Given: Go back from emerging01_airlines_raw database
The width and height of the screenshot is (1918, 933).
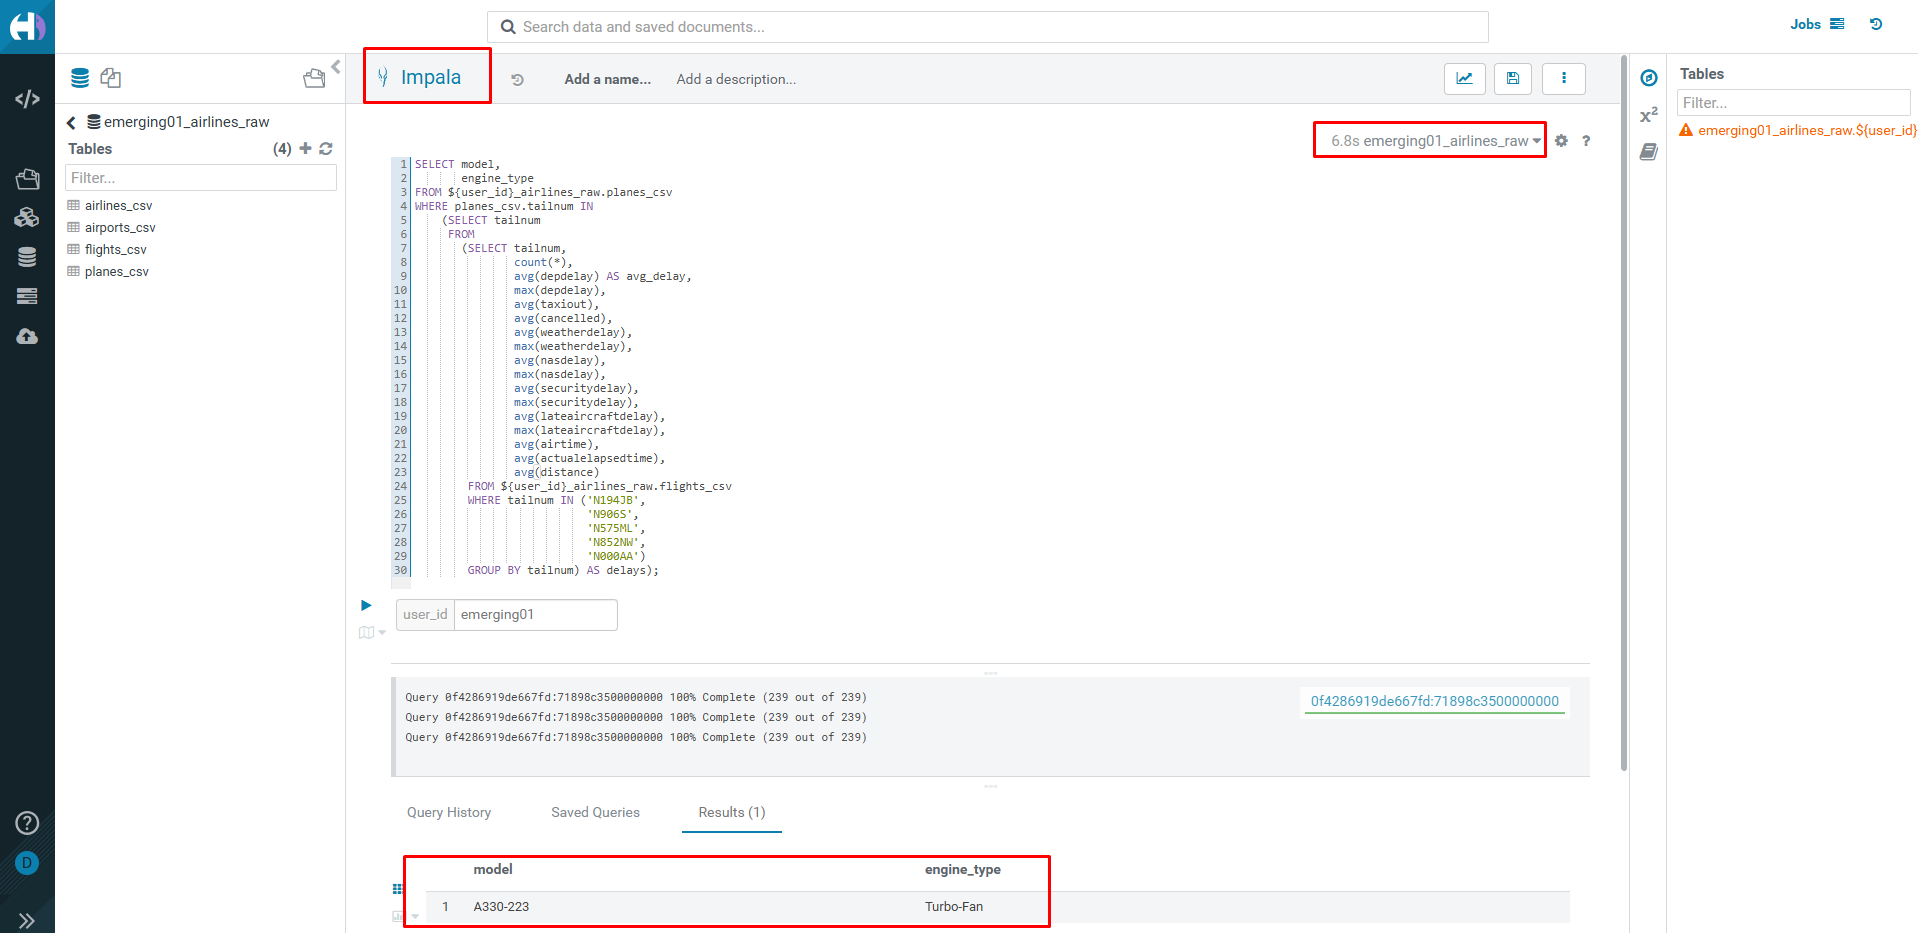Looking at the screenshot, I should (x=71, y=123).
